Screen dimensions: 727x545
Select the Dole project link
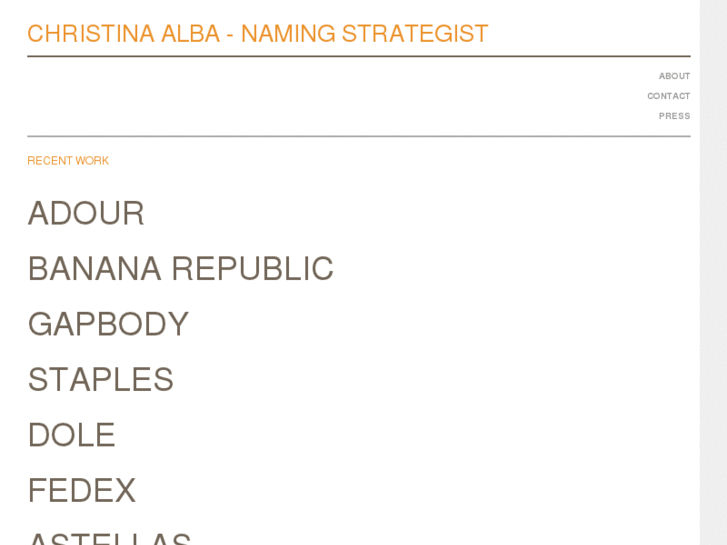click(x=71, y=435)
